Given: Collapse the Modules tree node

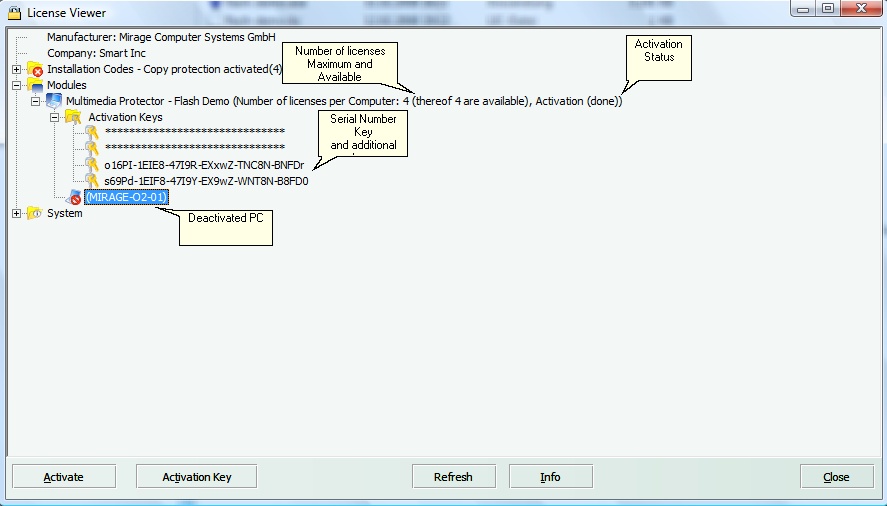Looking at the screenshot, I should pos(17,86).
